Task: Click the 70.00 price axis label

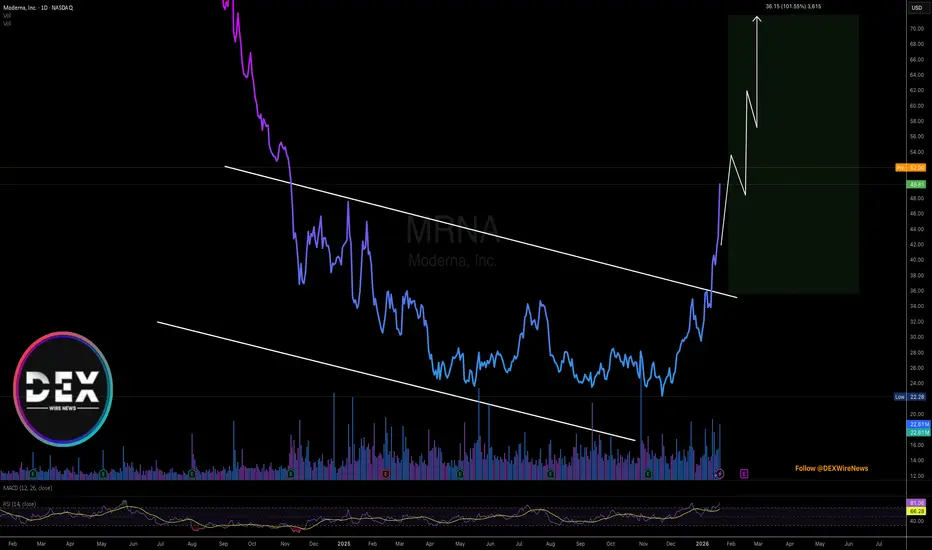Action: pyautogui.click(x=917, y=29)
